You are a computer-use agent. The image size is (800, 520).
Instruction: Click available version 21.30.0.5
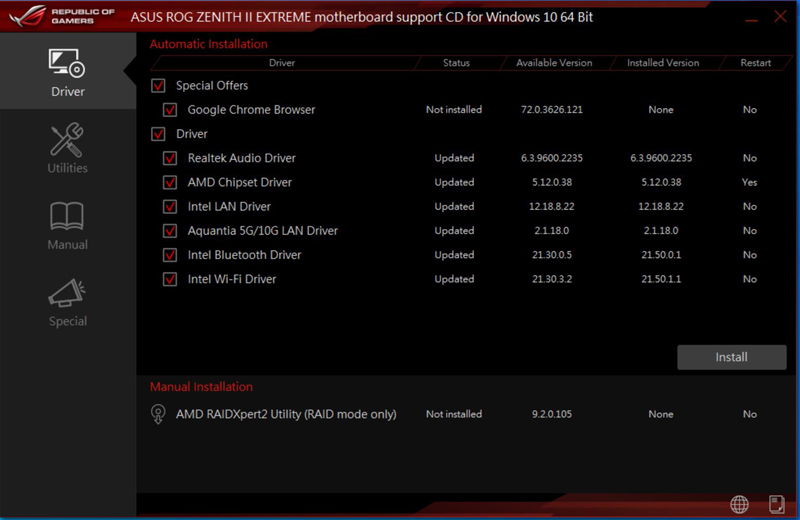pyautogui.click(x=552, y=255)
